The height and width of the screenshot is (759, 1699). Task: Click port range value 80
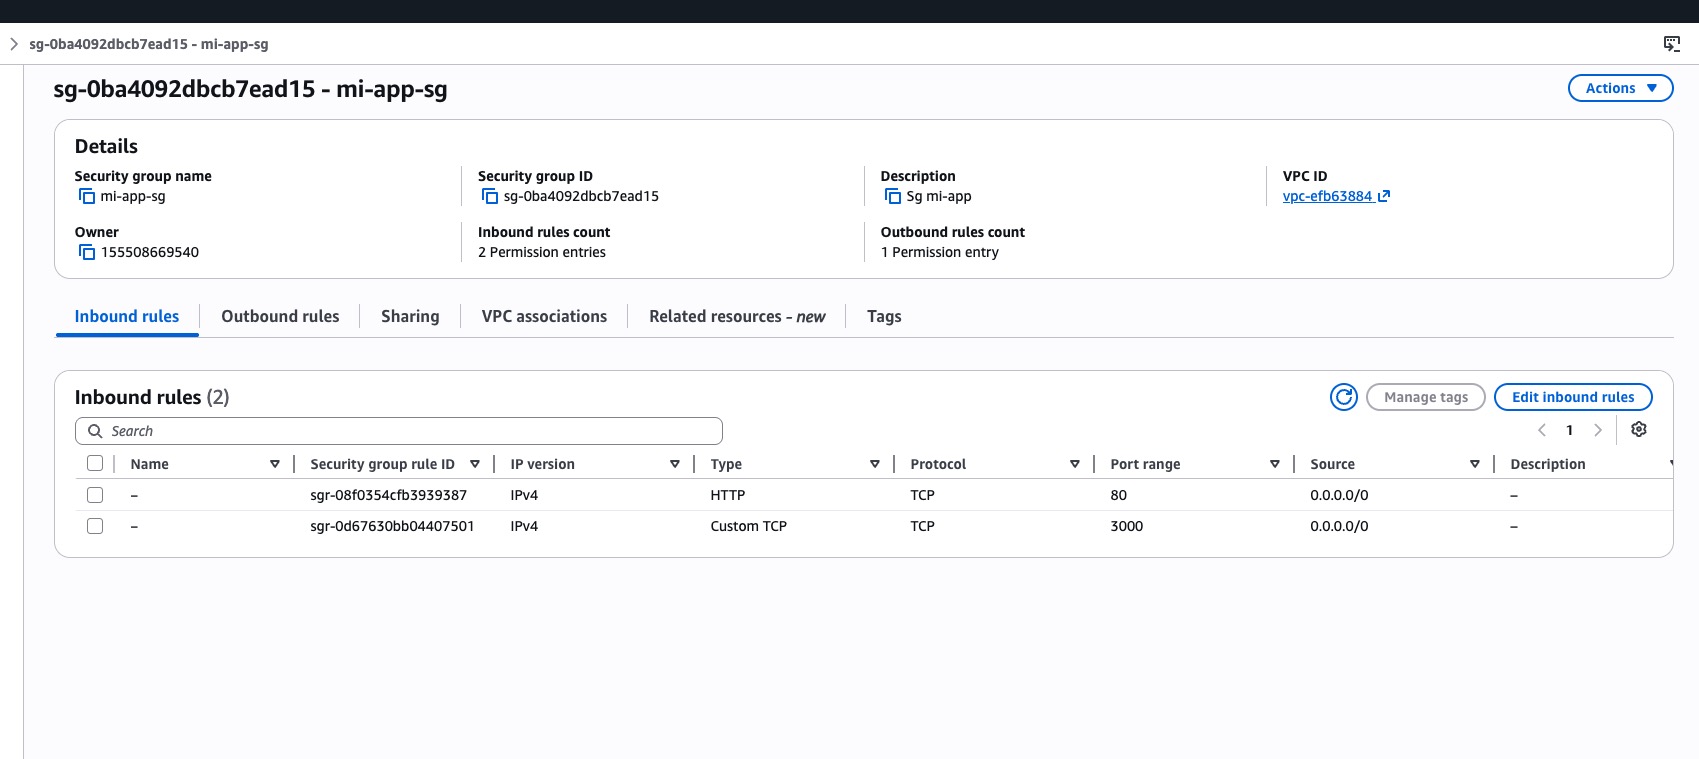tap(1119, 495)
